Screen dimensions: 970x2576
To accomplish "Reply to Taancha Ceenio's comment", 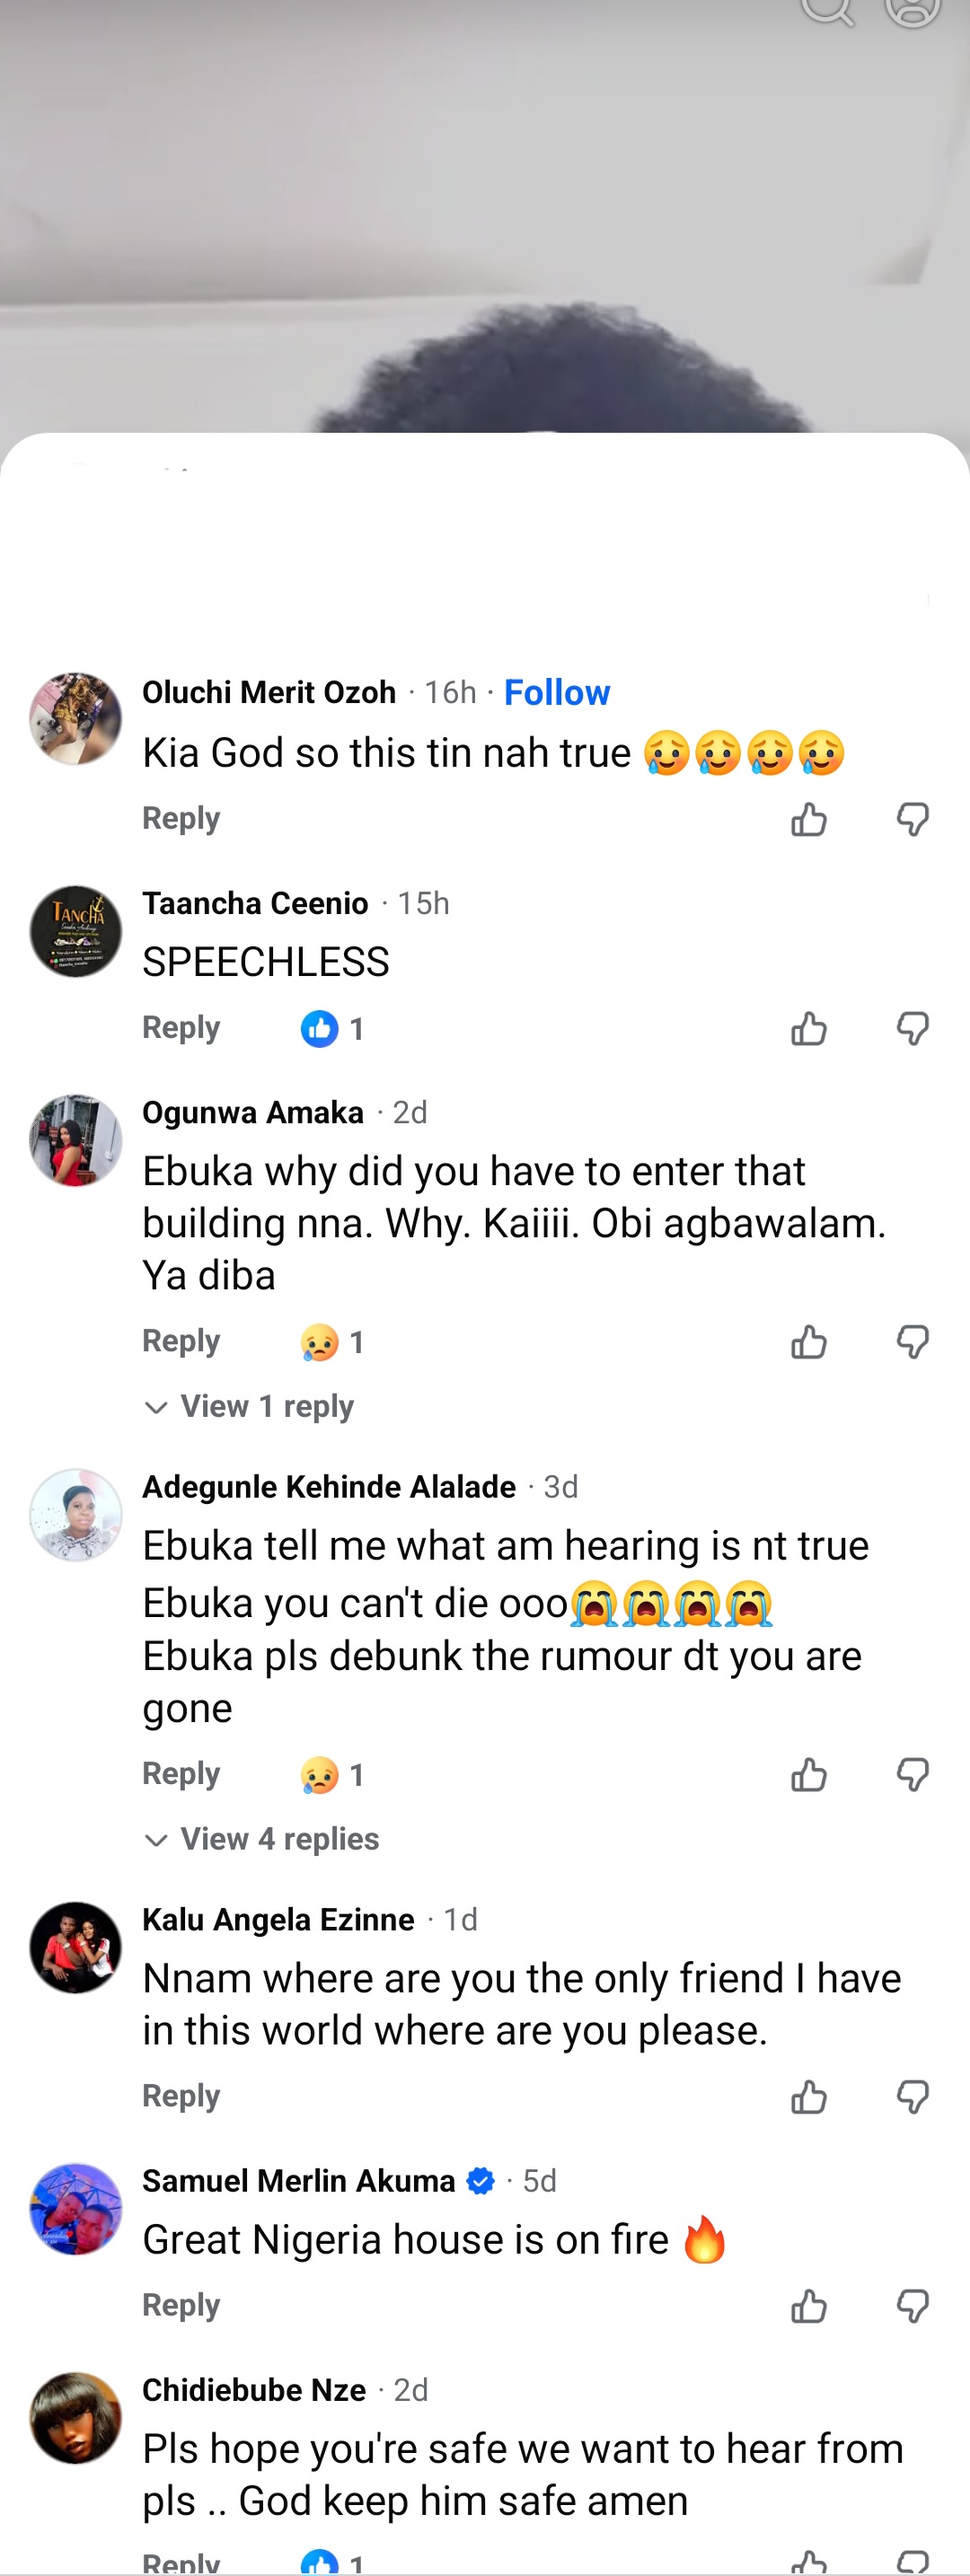I will tap(181, 1028).
